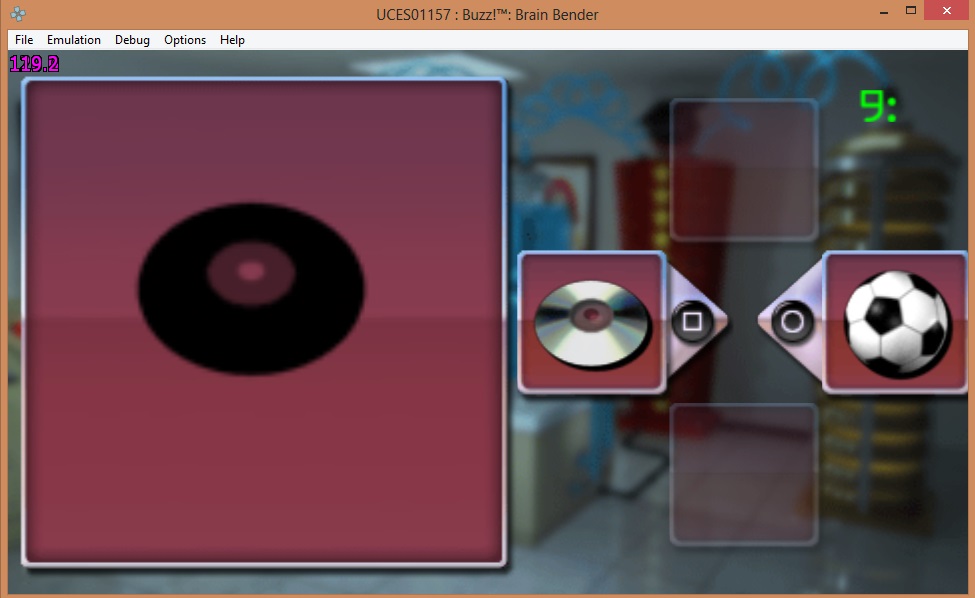Open the Emulation menu
This screenshot has height=598, width=975.
(74, 40)
